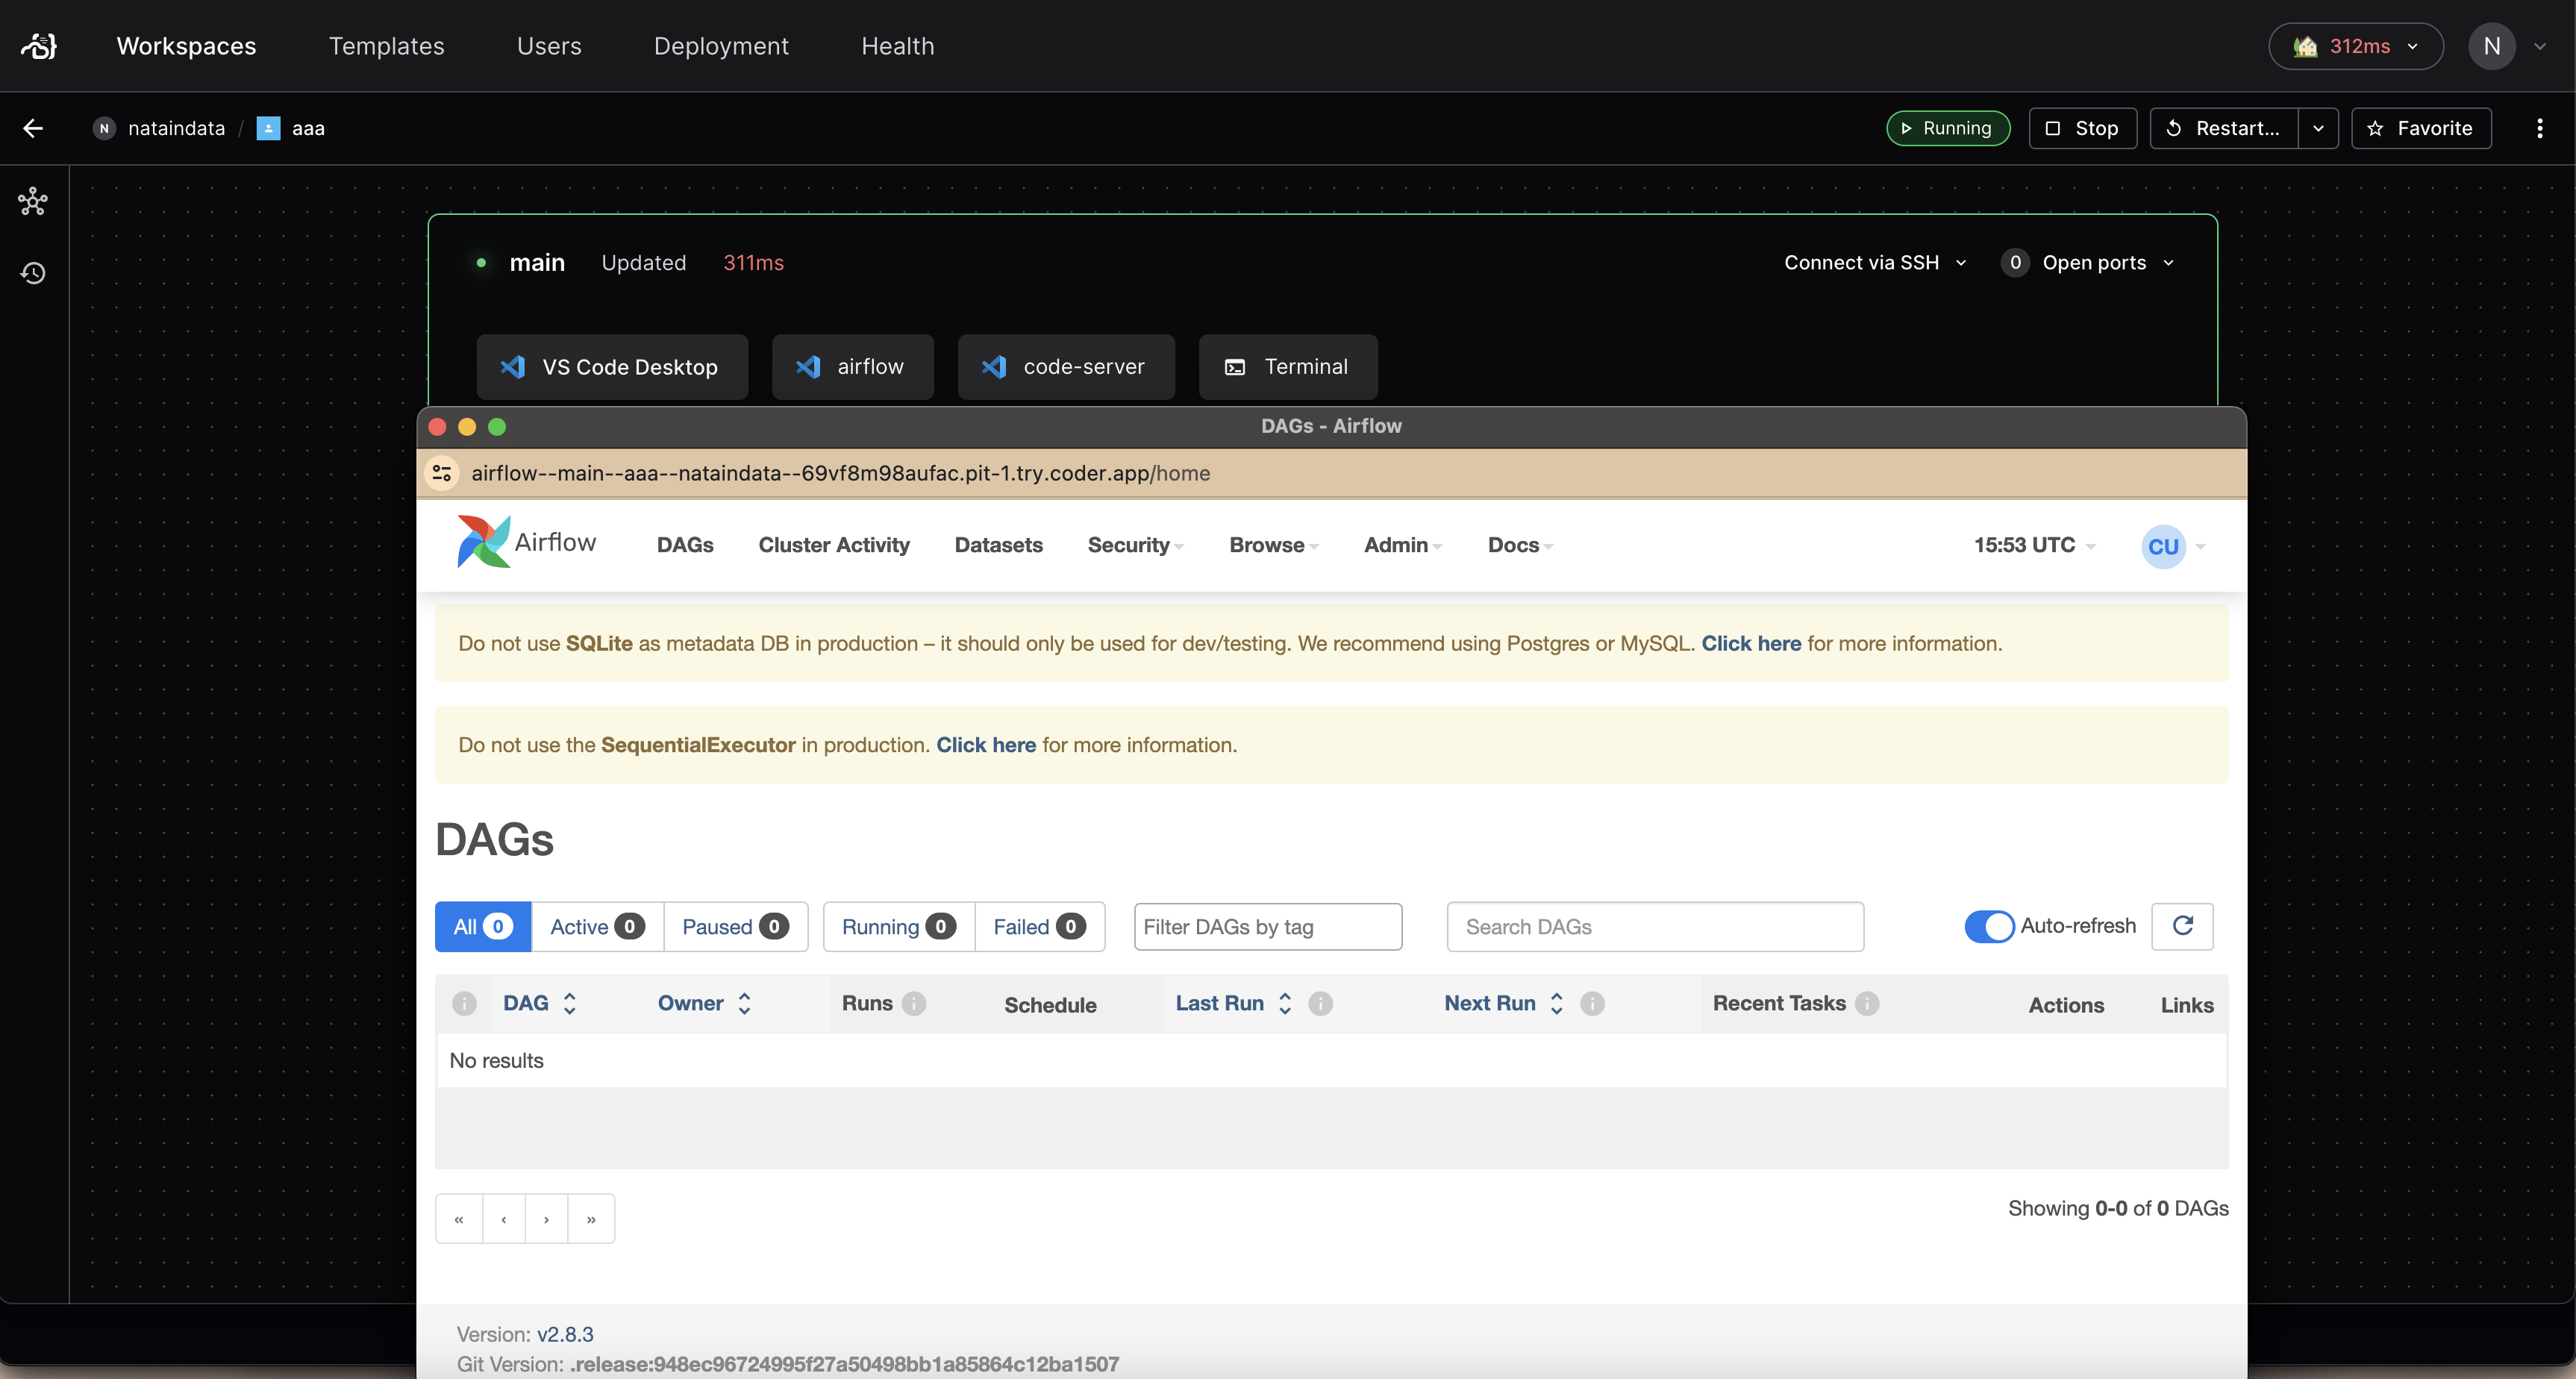Click the back arrow icon
The image size is (2576, 1379).
(33, 128)
